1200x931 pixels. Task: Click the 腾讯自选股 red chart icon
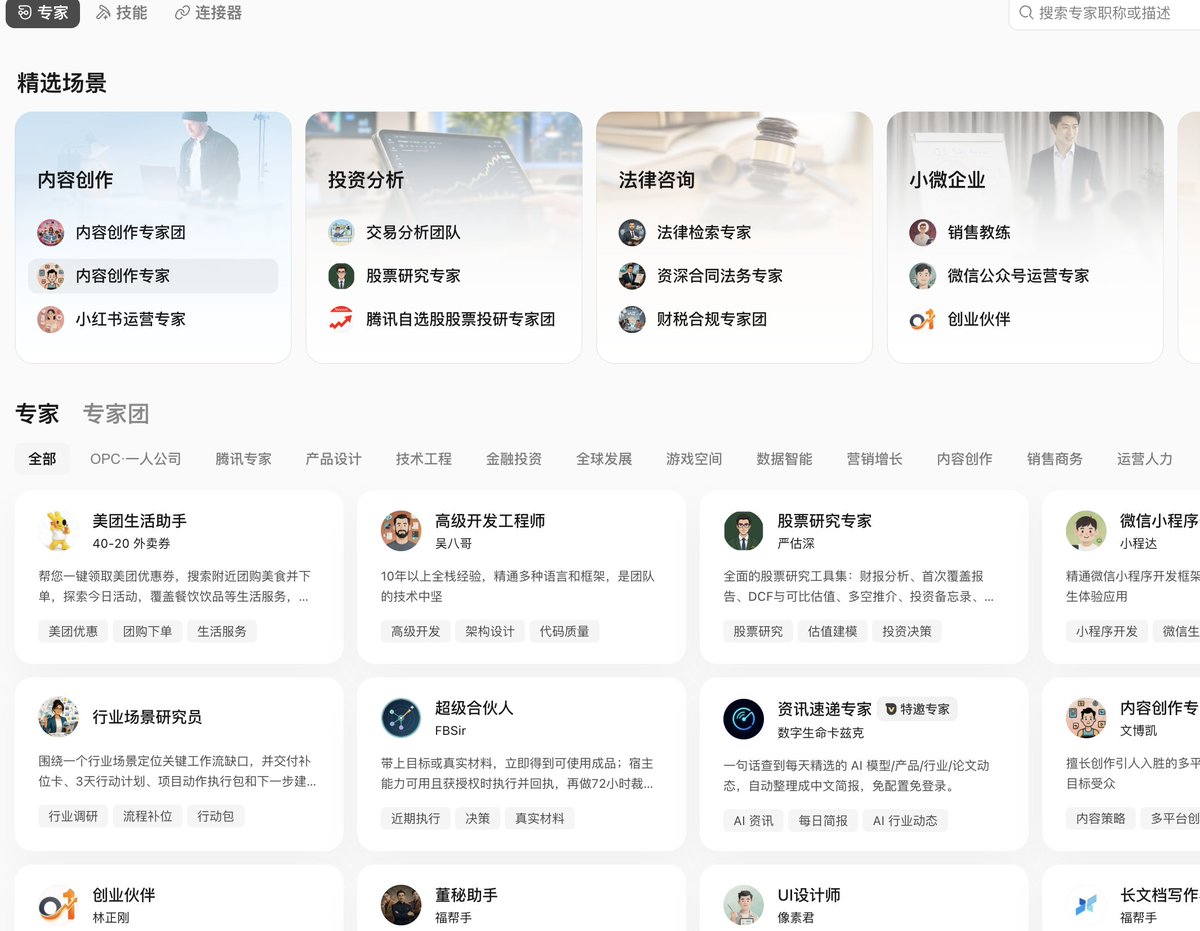[341, 319]
